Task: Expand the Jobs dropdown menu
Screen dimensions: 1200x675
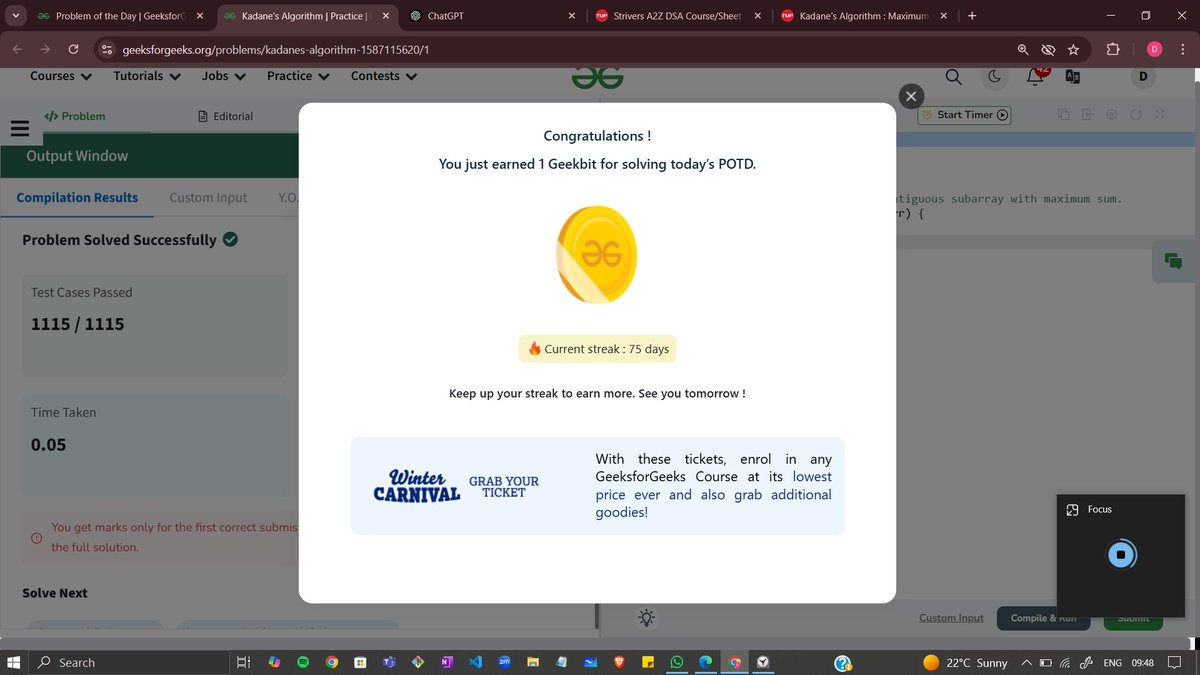Action: (224, 76)
